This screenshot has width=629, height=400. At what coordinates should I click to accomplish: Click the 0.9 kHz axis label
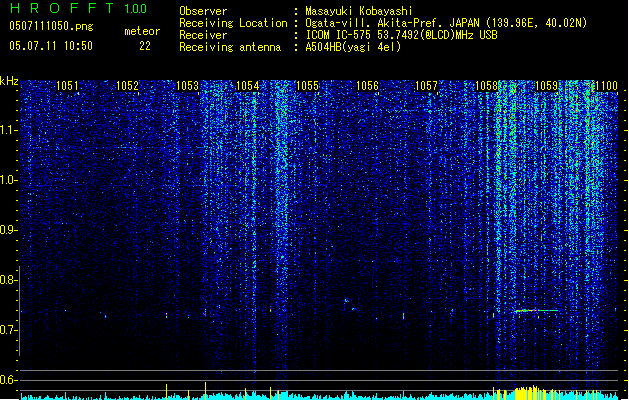pyautogui.click(x=9, y=230)
